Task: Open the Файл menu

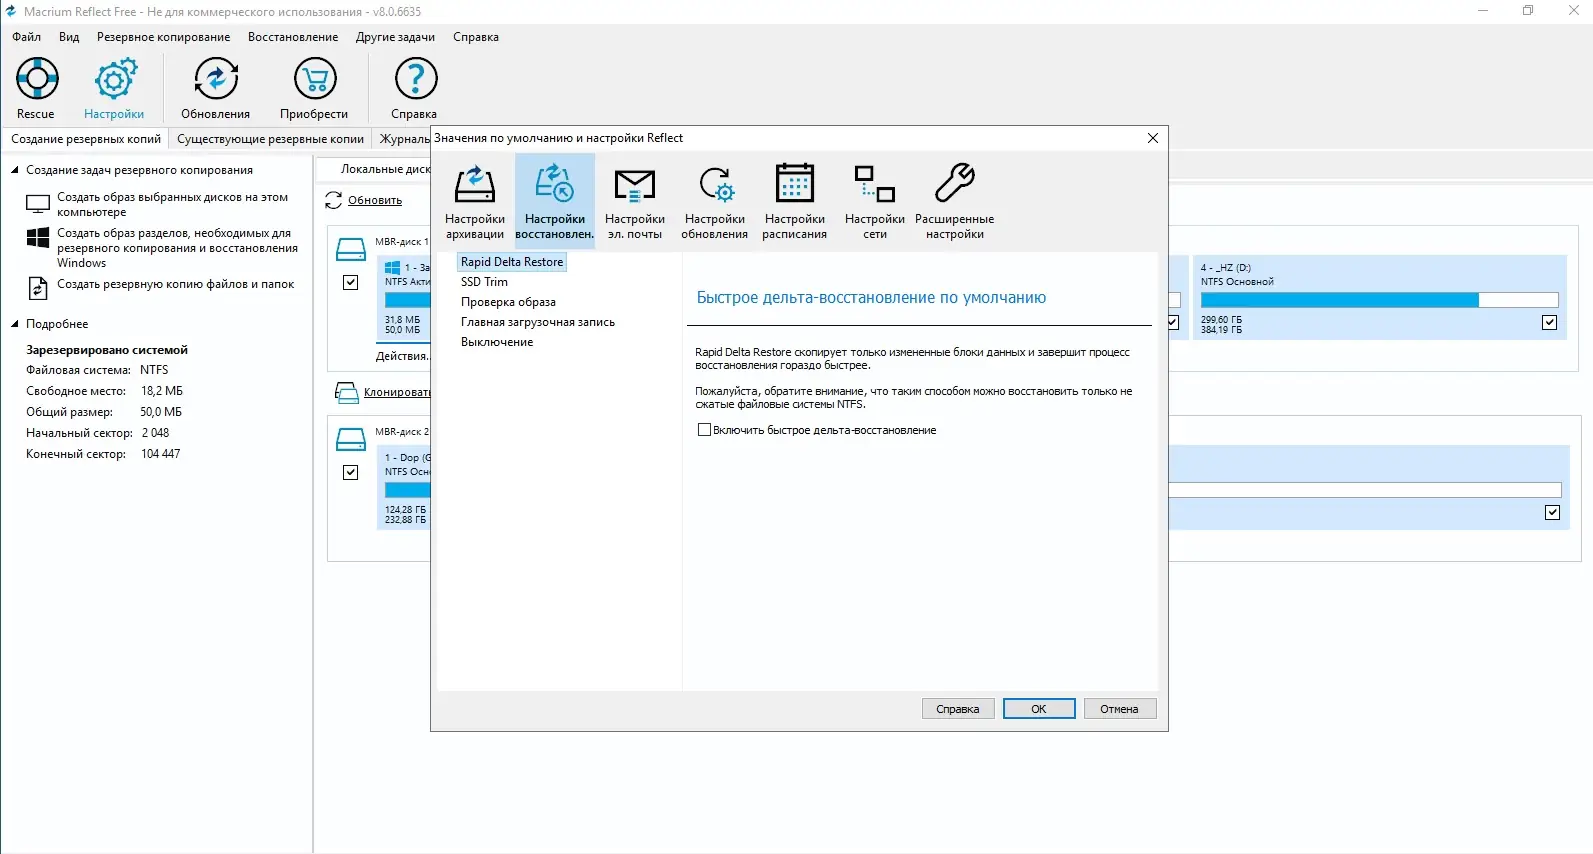Action: tap(27, 37)
